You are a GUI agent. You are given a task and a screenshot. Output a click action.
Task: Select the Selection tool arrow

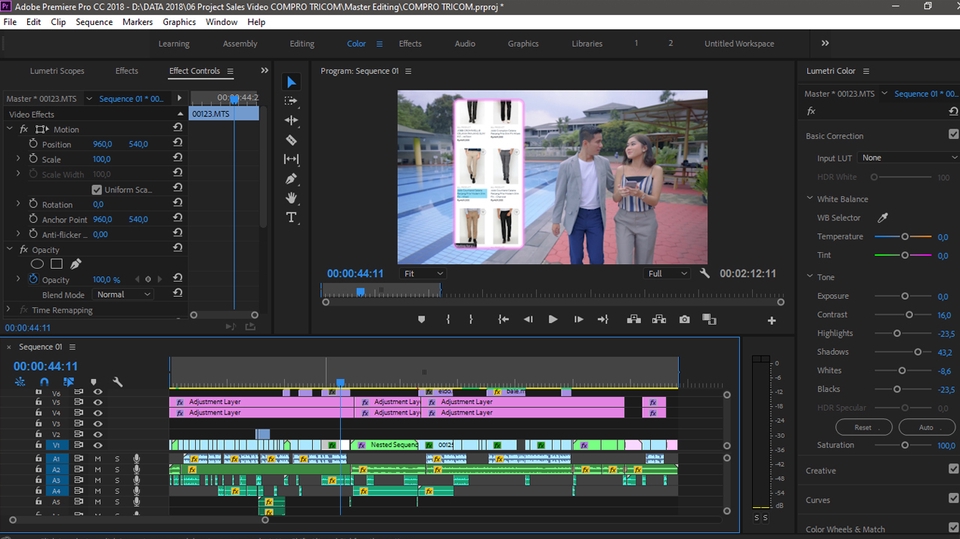tap(291, 82)
